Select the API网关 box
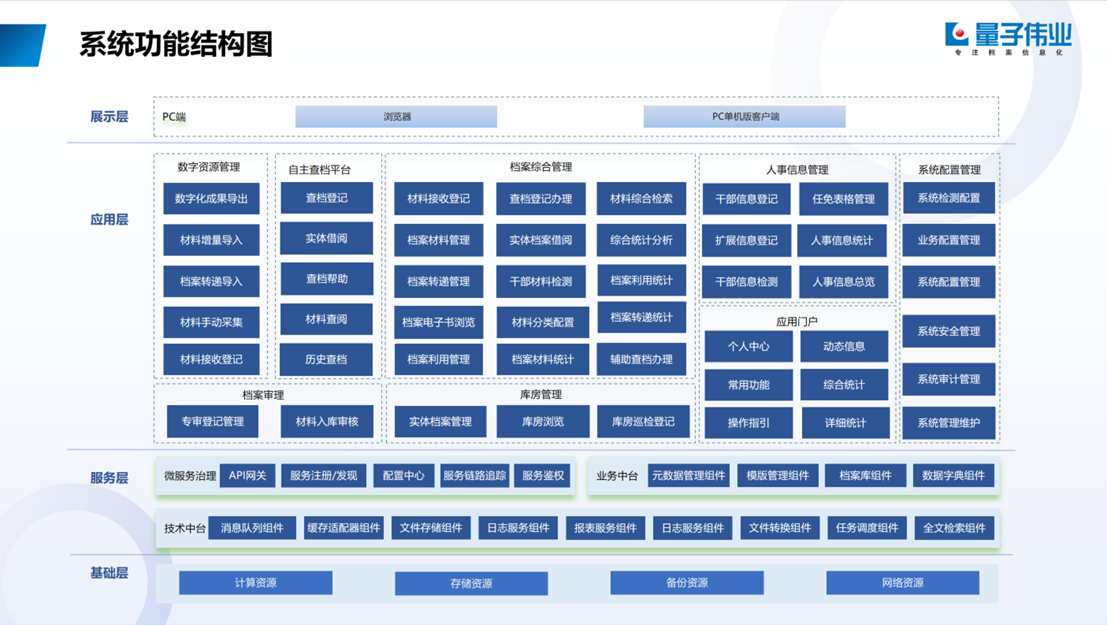 coord(247,475)
